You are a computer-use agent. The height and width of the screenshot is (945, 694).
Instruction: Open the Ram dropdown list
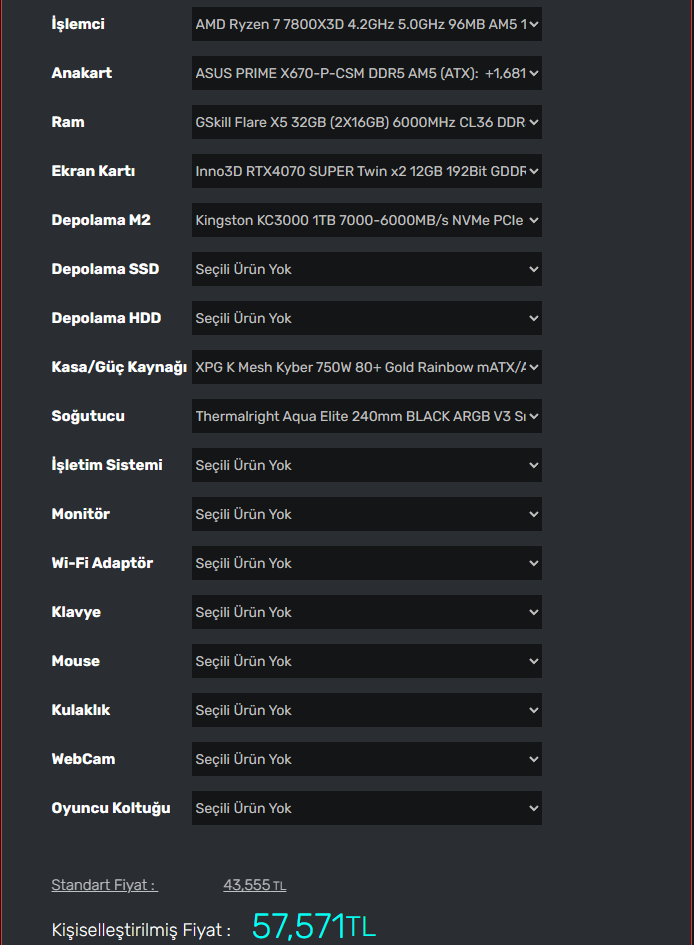[366, 122]
